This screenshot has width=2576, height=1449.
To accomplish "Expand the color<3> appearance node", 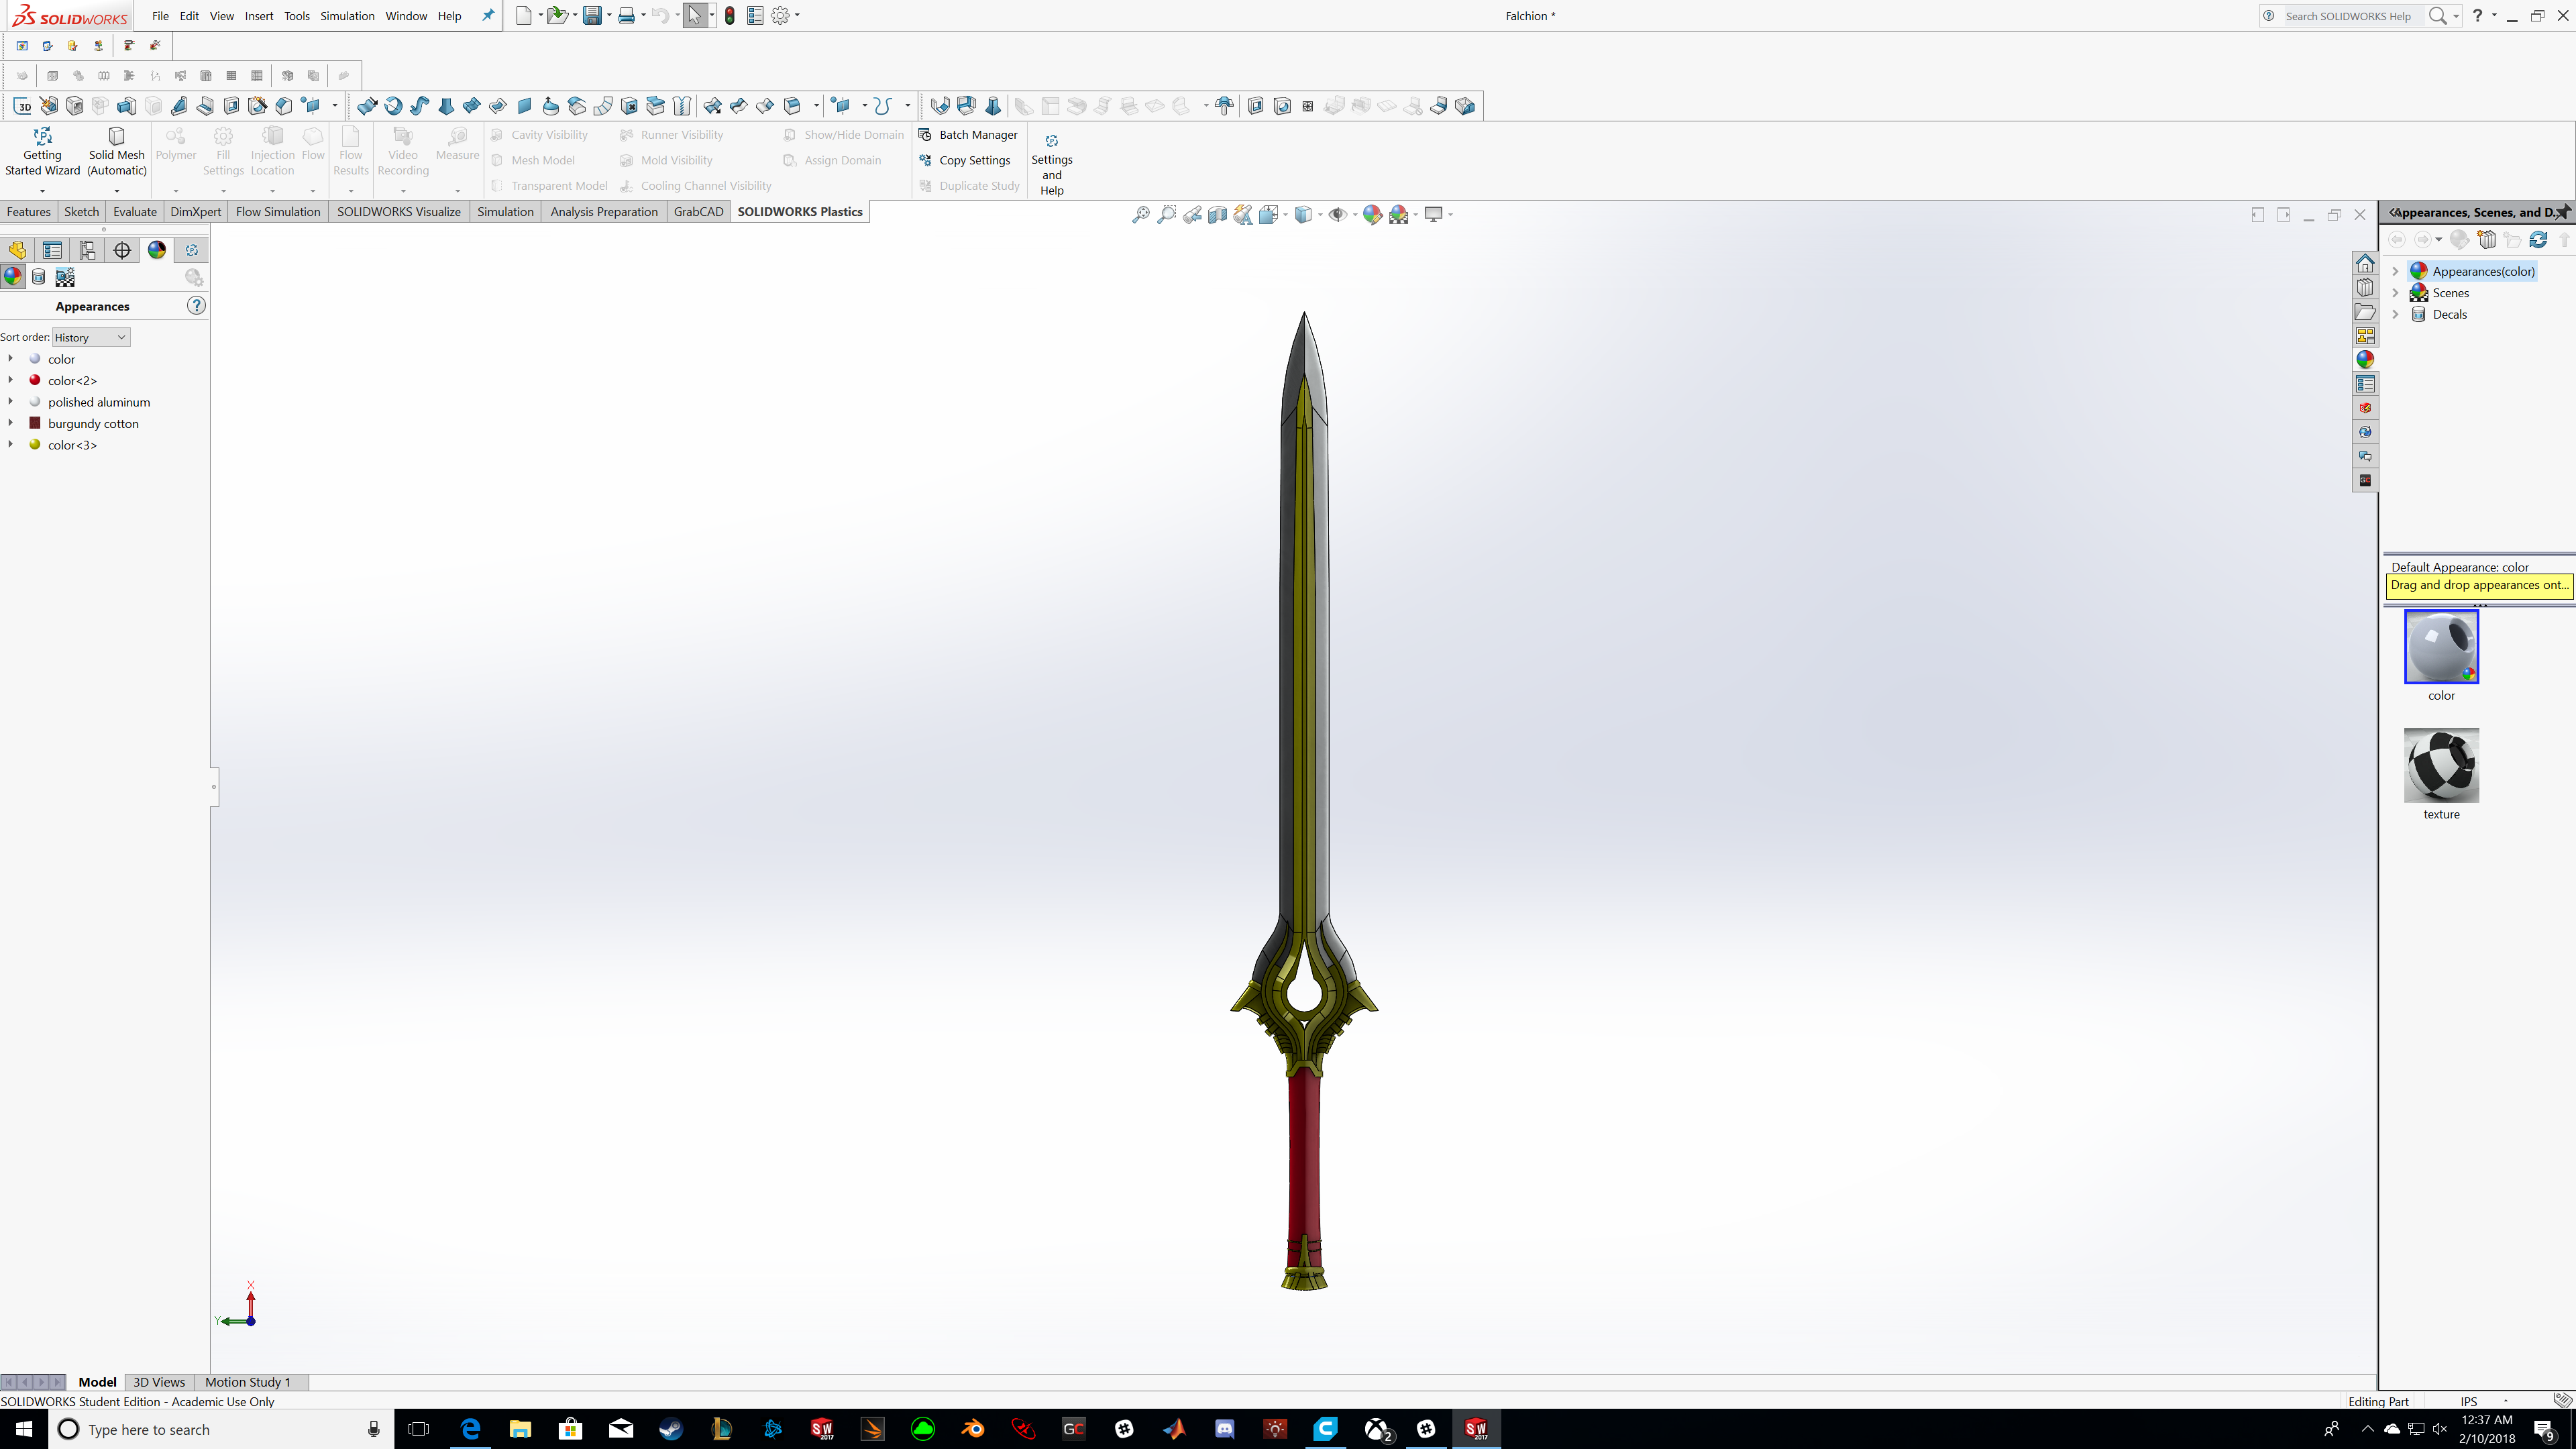I will tap(11, 444).
